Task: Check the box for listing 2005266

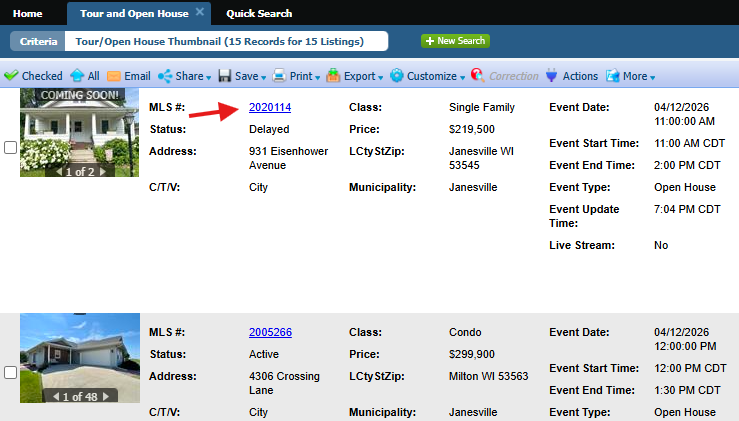Action: (x=10, y=372)
